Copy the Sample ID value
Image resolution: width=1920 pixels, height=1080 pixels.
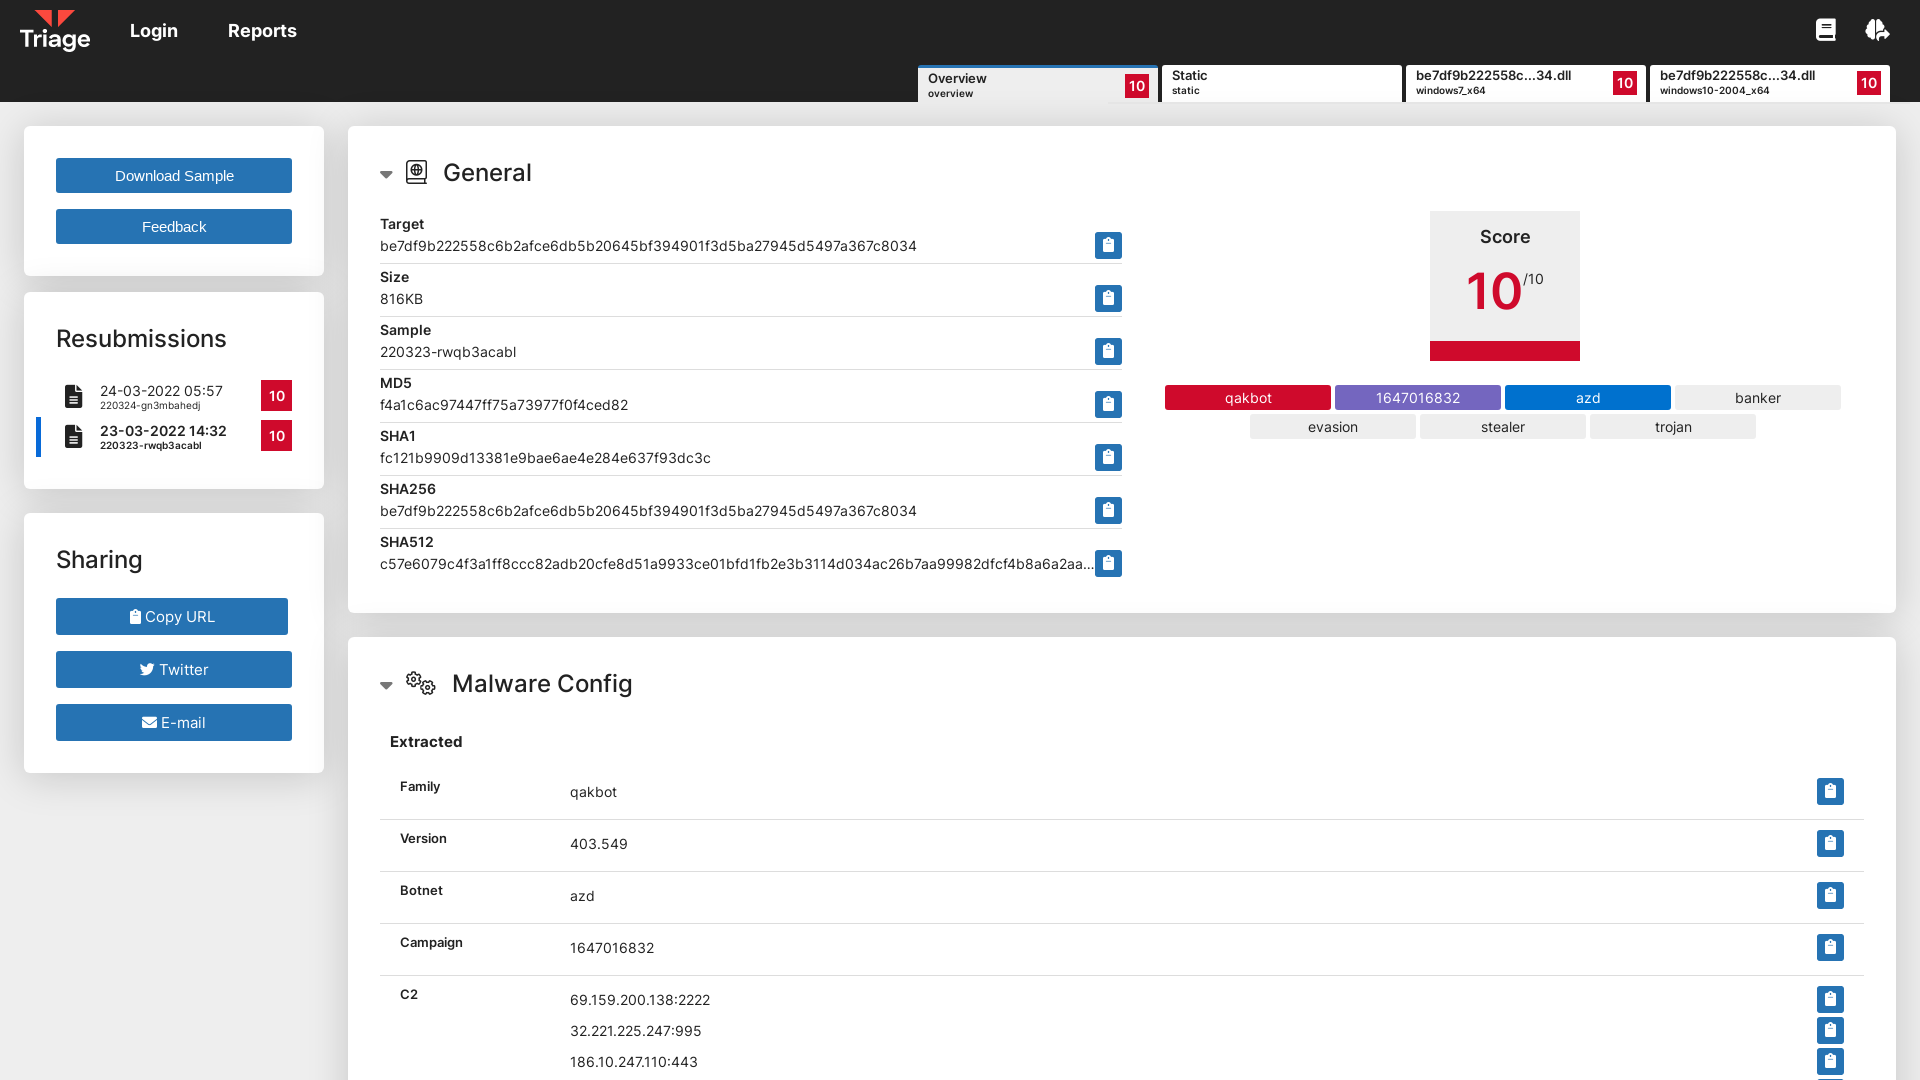1108,352
